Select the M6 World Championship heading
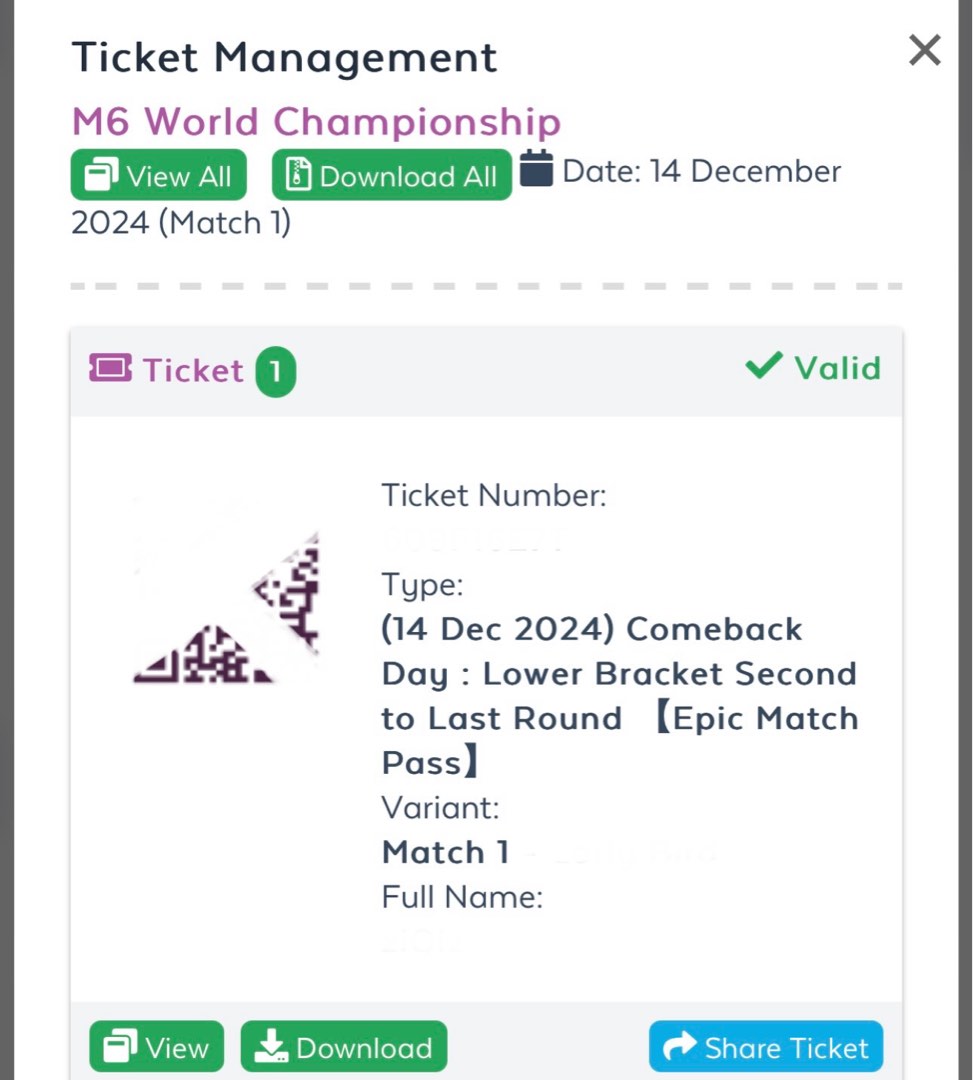The width and height of the screenshot is (973, 1080). coord(314,121)
